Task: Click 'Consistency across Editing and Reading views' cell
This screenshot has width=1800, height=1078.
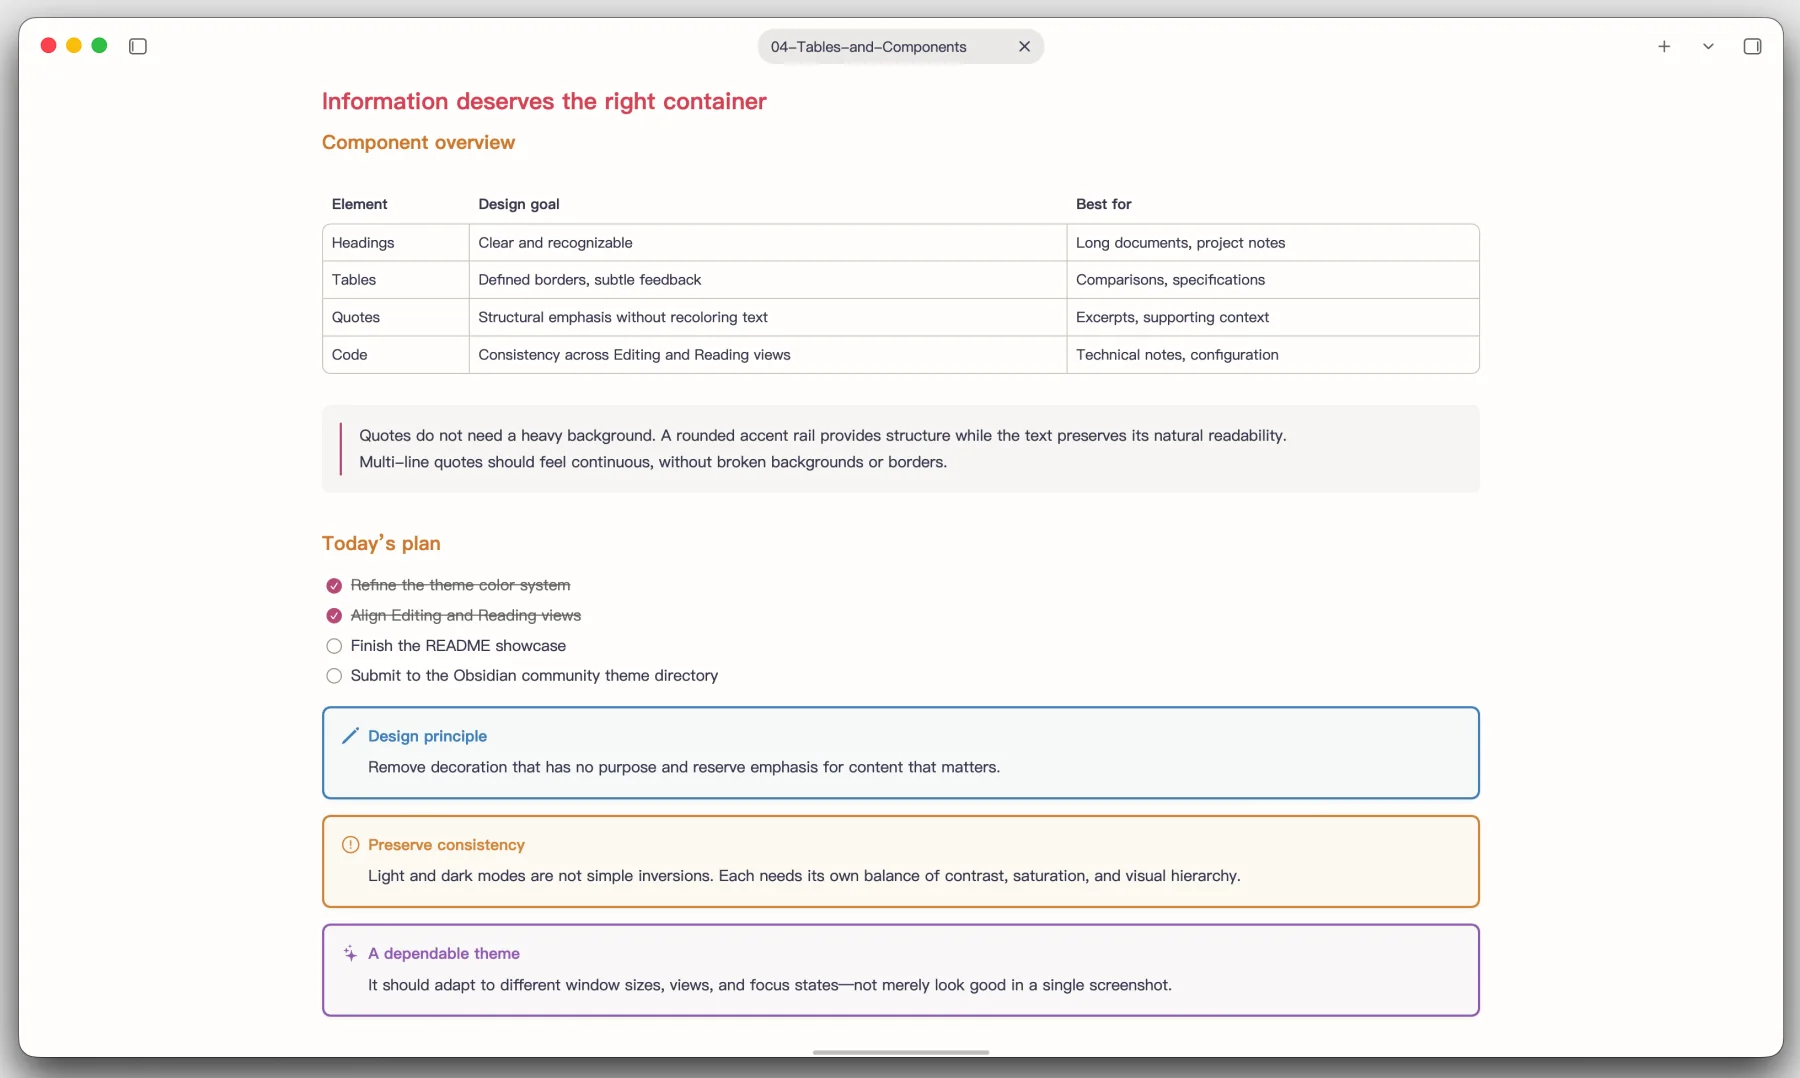Action: tap(768, 355)
